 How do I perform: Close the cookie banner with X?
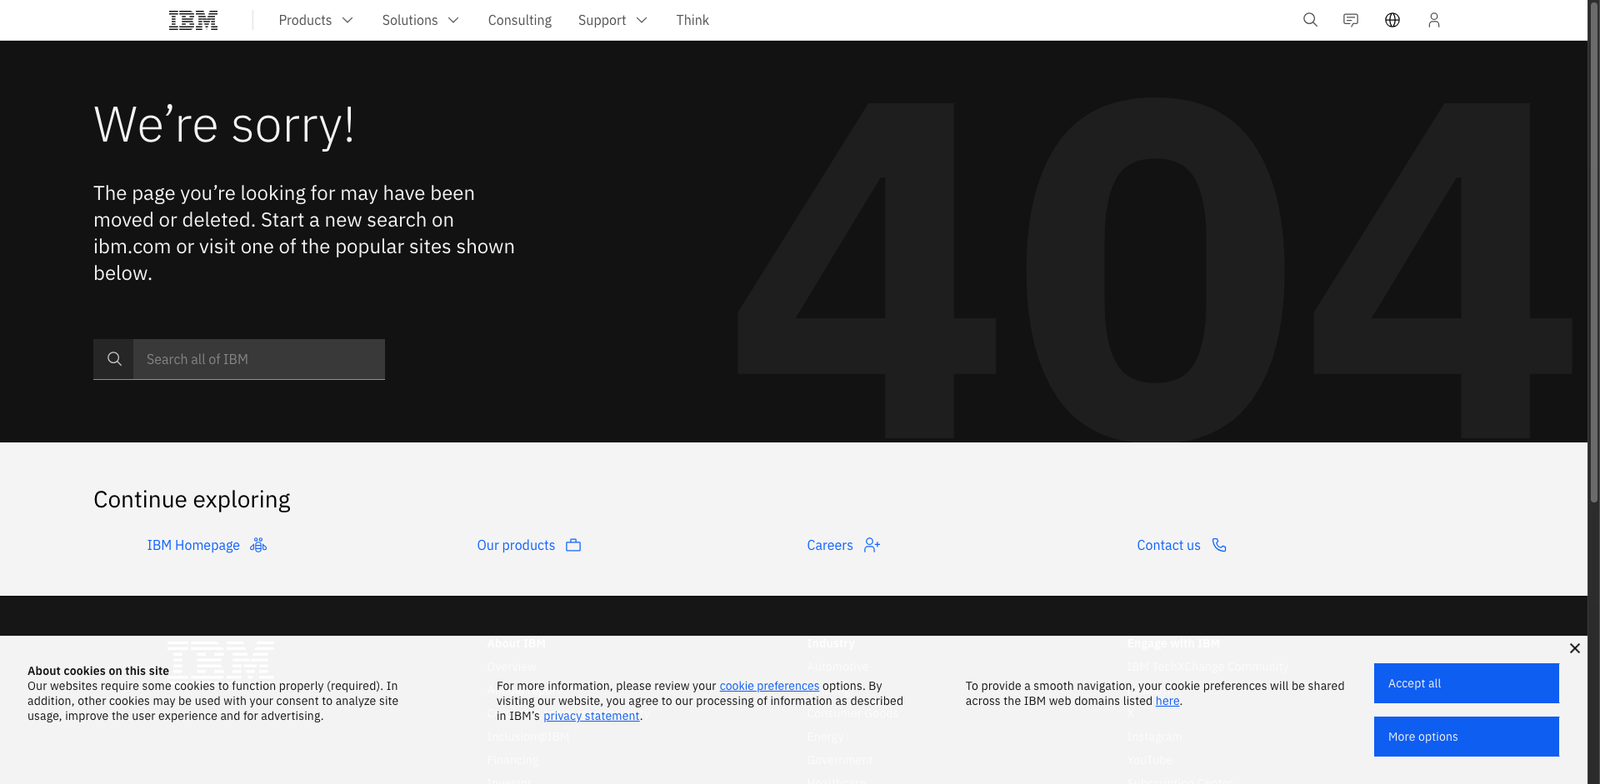(x=1575, y=649)
